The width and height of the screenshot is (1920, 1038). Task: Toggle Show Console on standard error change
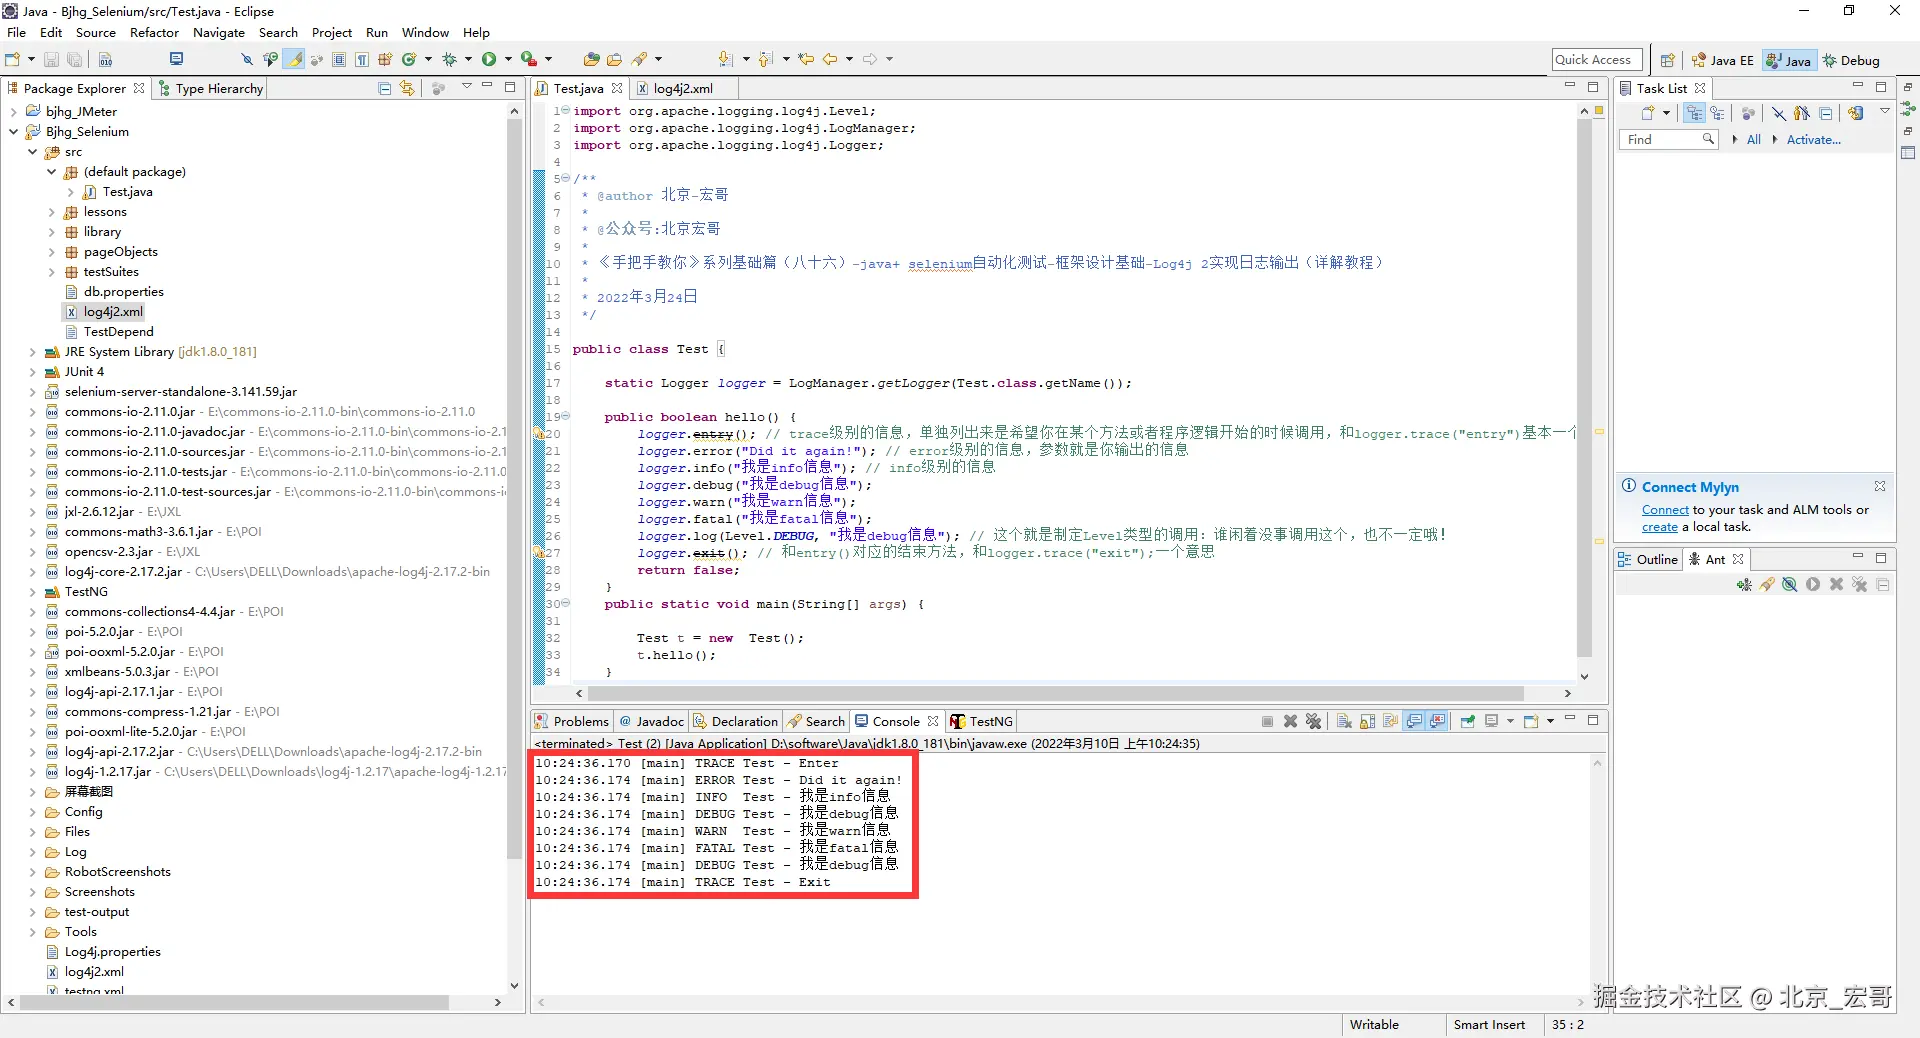click(1437, 721)
